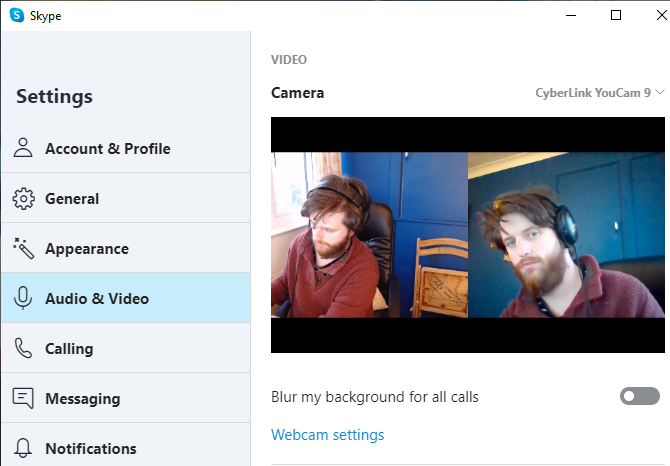
Task: Click the Skype logo in title bar
Action: (16, 15)
